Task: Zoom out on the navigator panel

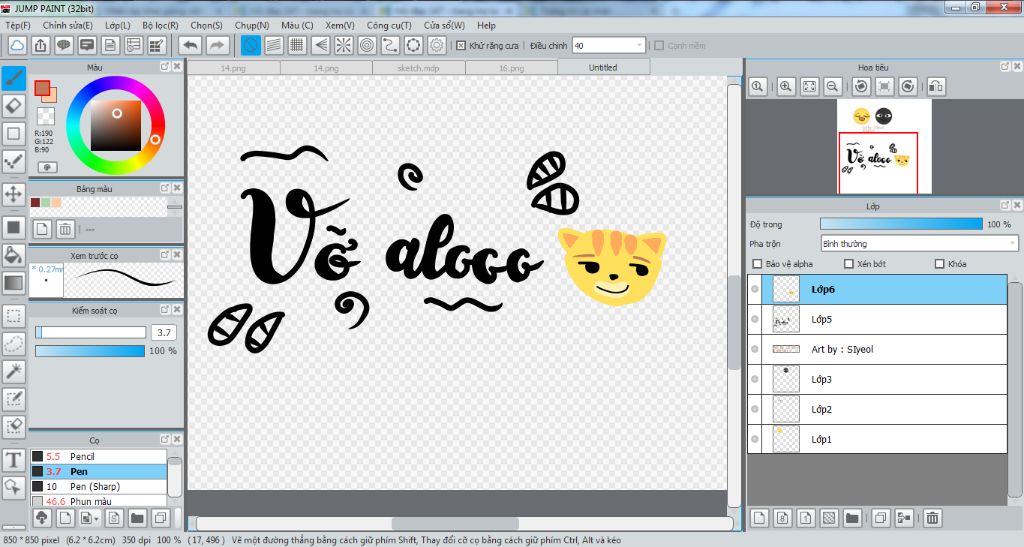Action: (x=833, y=86)
